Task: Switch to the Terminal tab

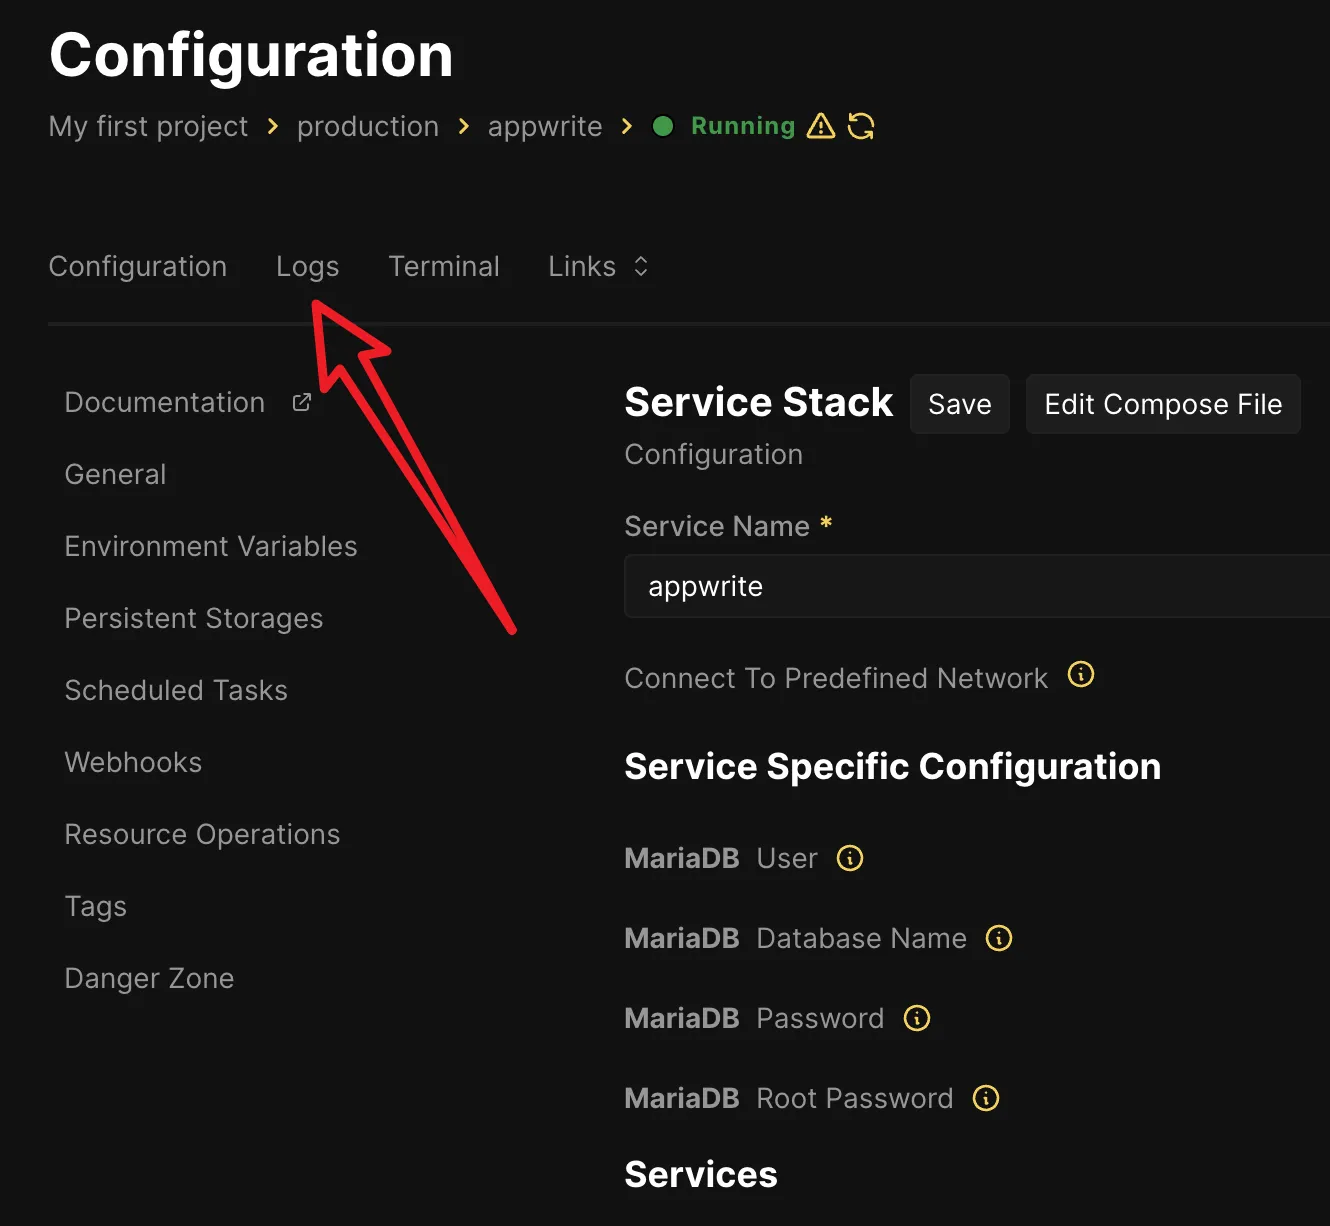Action: [443, 267]
